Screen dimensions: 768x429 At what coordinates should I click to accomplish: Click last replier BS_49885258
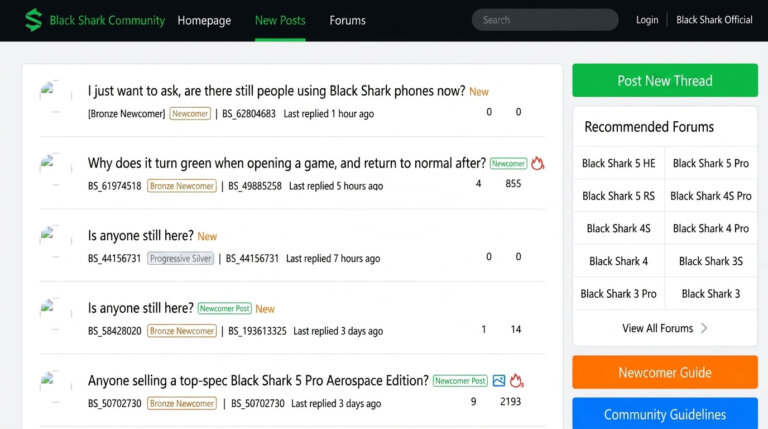coord(255,186)
